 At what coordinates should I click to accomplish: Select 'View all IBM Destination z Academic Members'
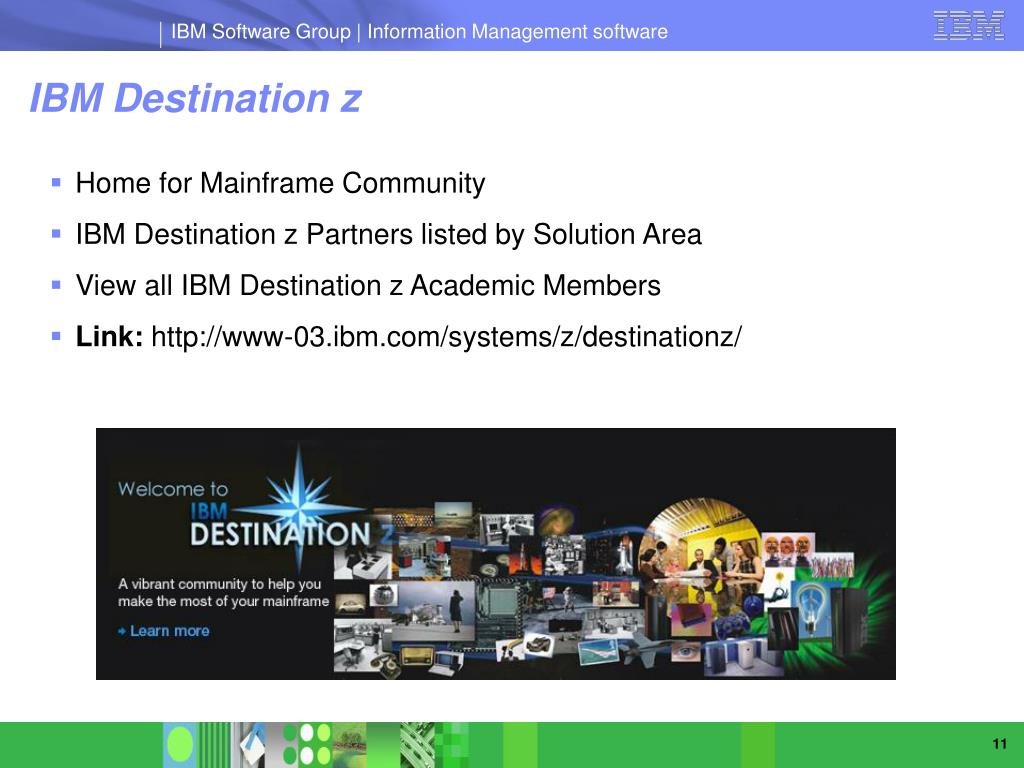click(x=368, y=285)
